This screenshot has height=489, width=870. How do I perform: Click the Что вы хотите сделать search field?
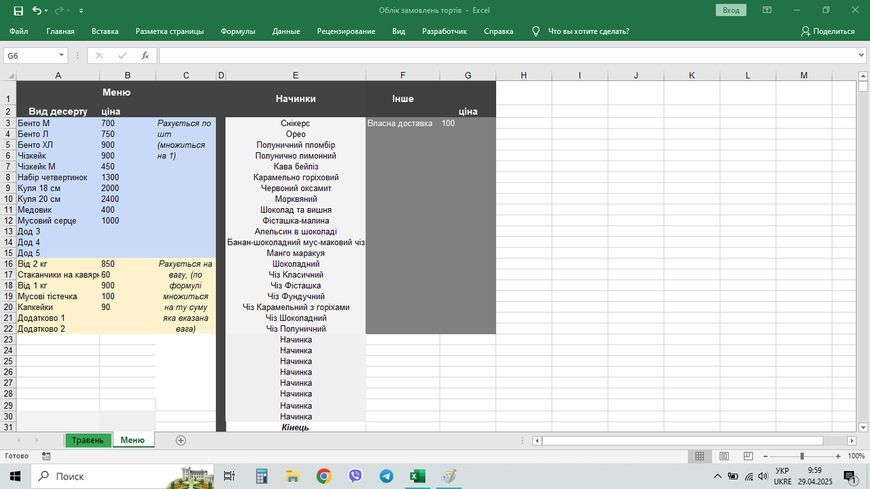point(588,31)
